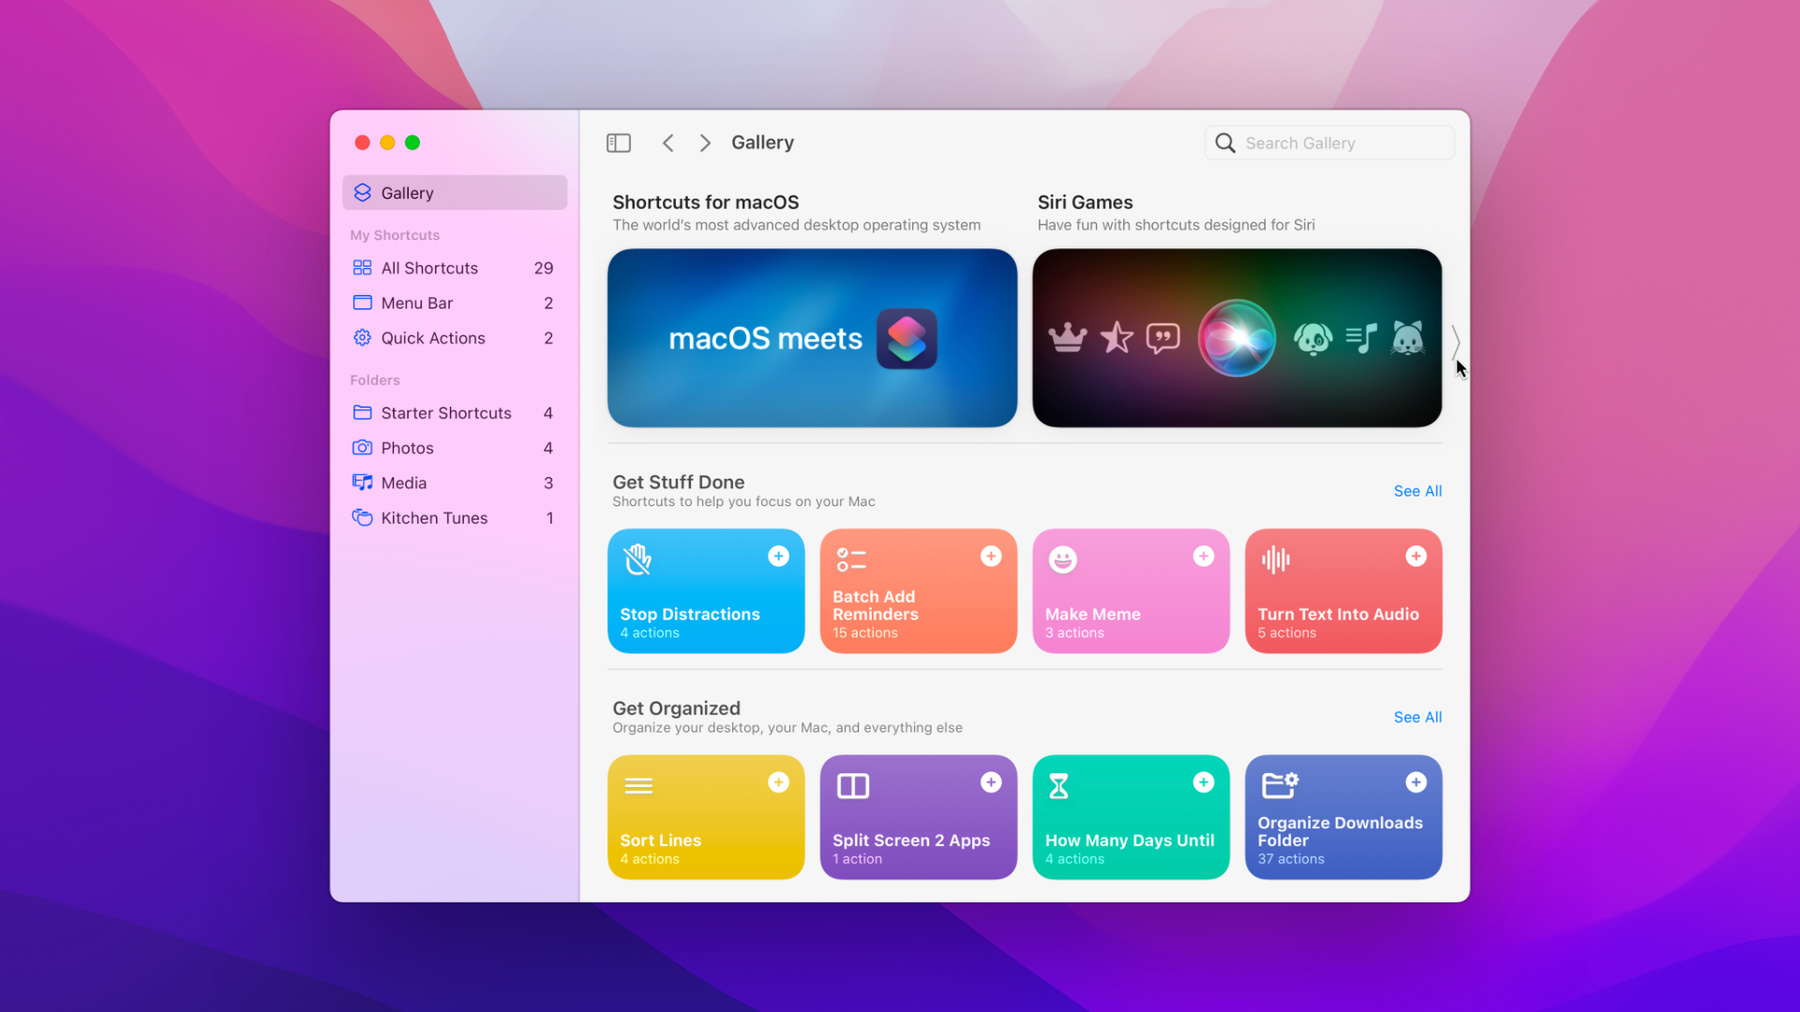Screen dimensions: 1800x1012
Task: Open All Shortcuts in the sidebar
Action: 454,268
